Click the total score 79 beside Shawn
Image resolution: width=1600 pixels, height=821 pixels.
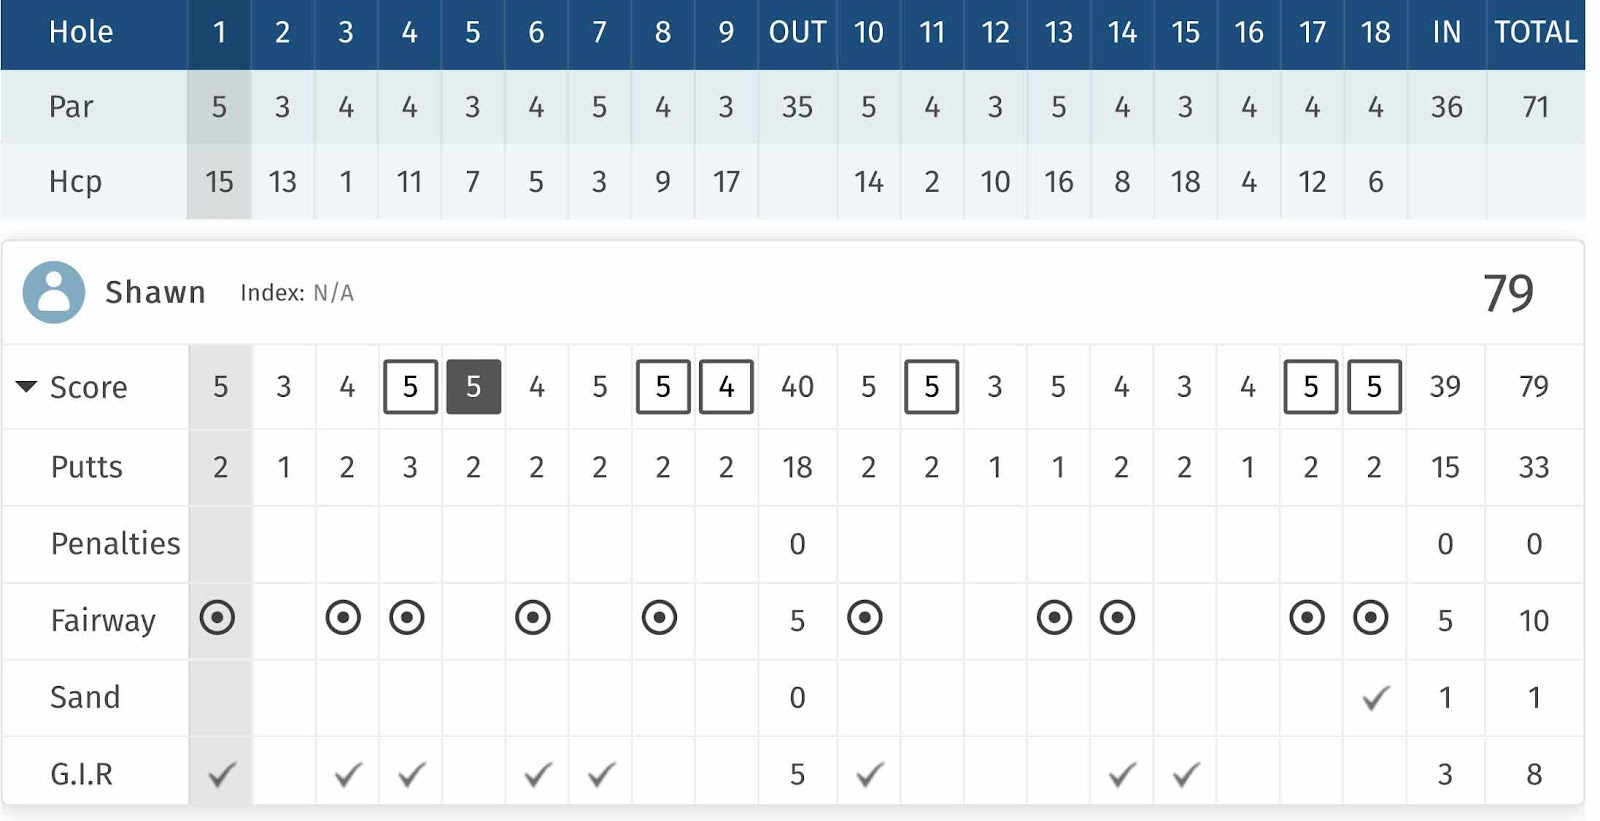(x=1508, y=293)
